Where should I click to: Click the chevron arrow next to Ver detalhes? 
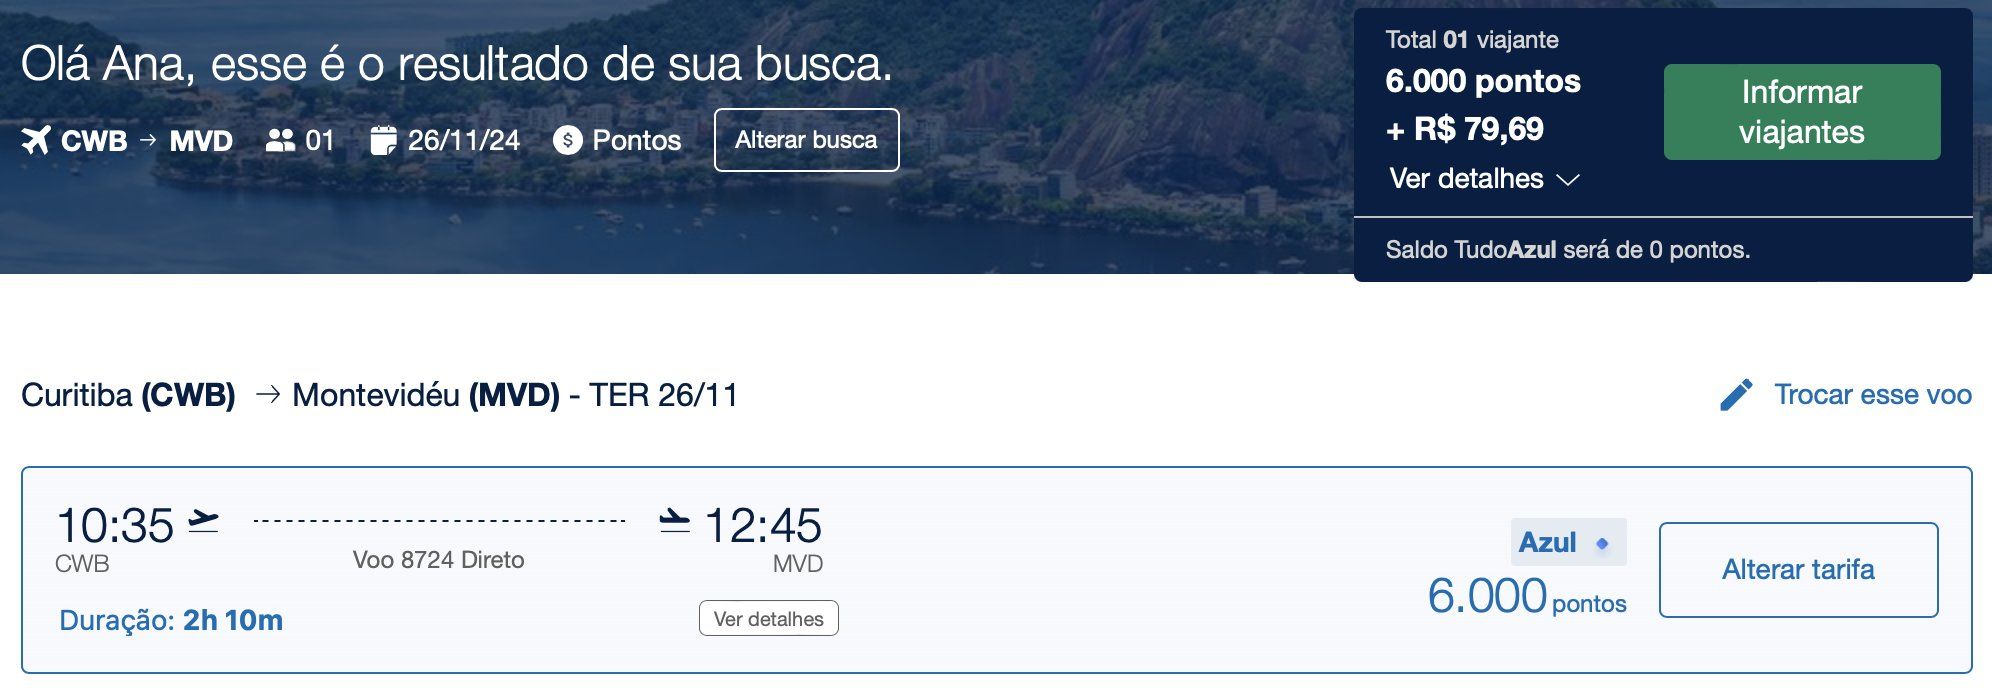[1568, 180]
